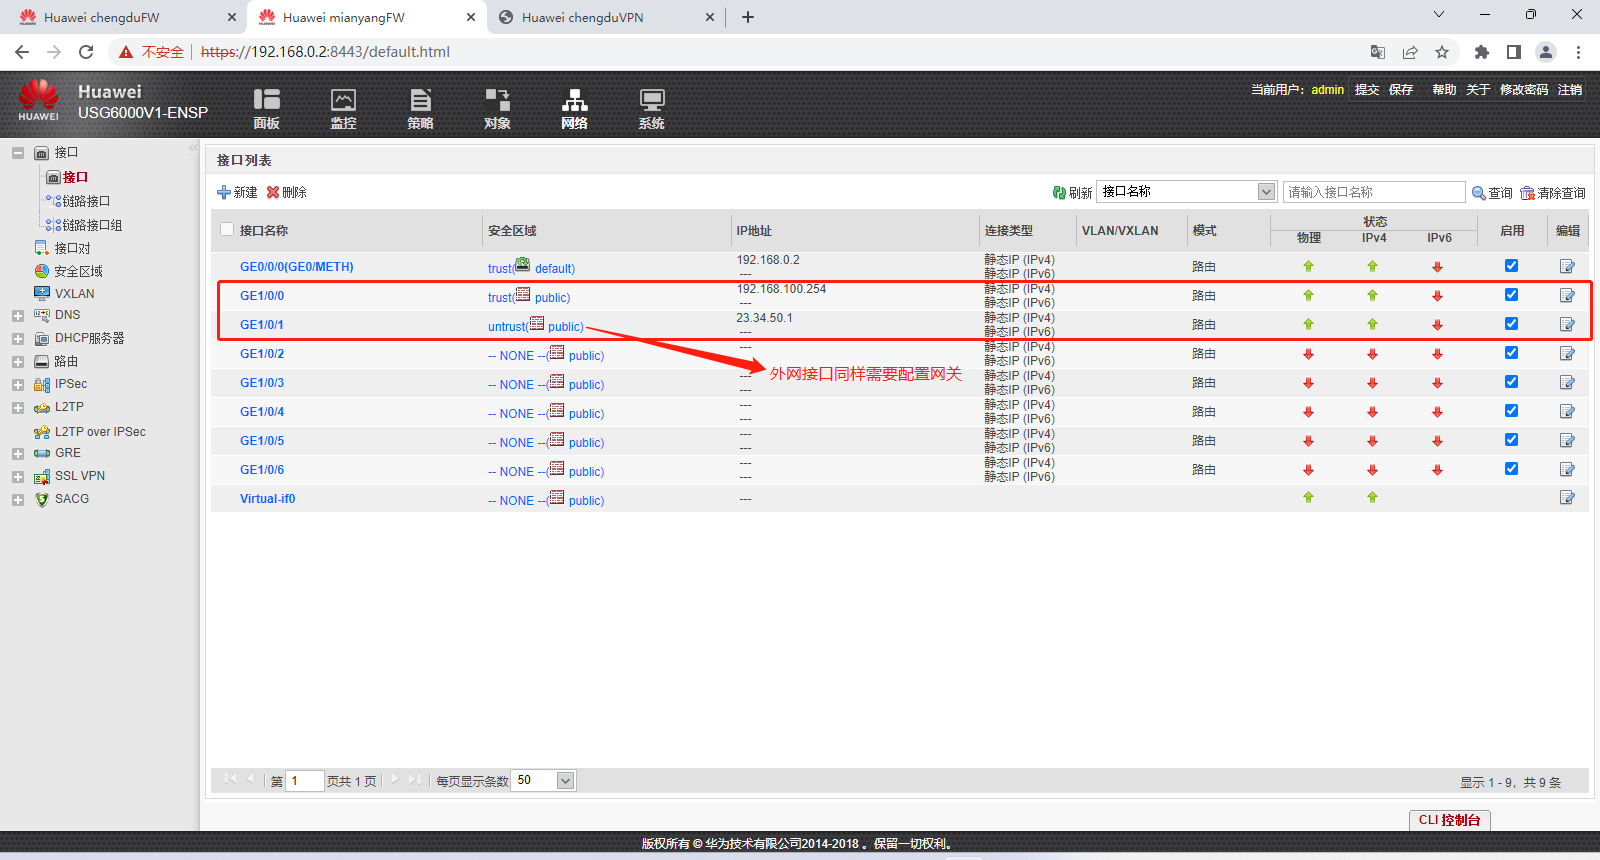Select 接口对 in the sidebar tree
This screenshot has width=1600, height=860.
click(x=72, y=248)
